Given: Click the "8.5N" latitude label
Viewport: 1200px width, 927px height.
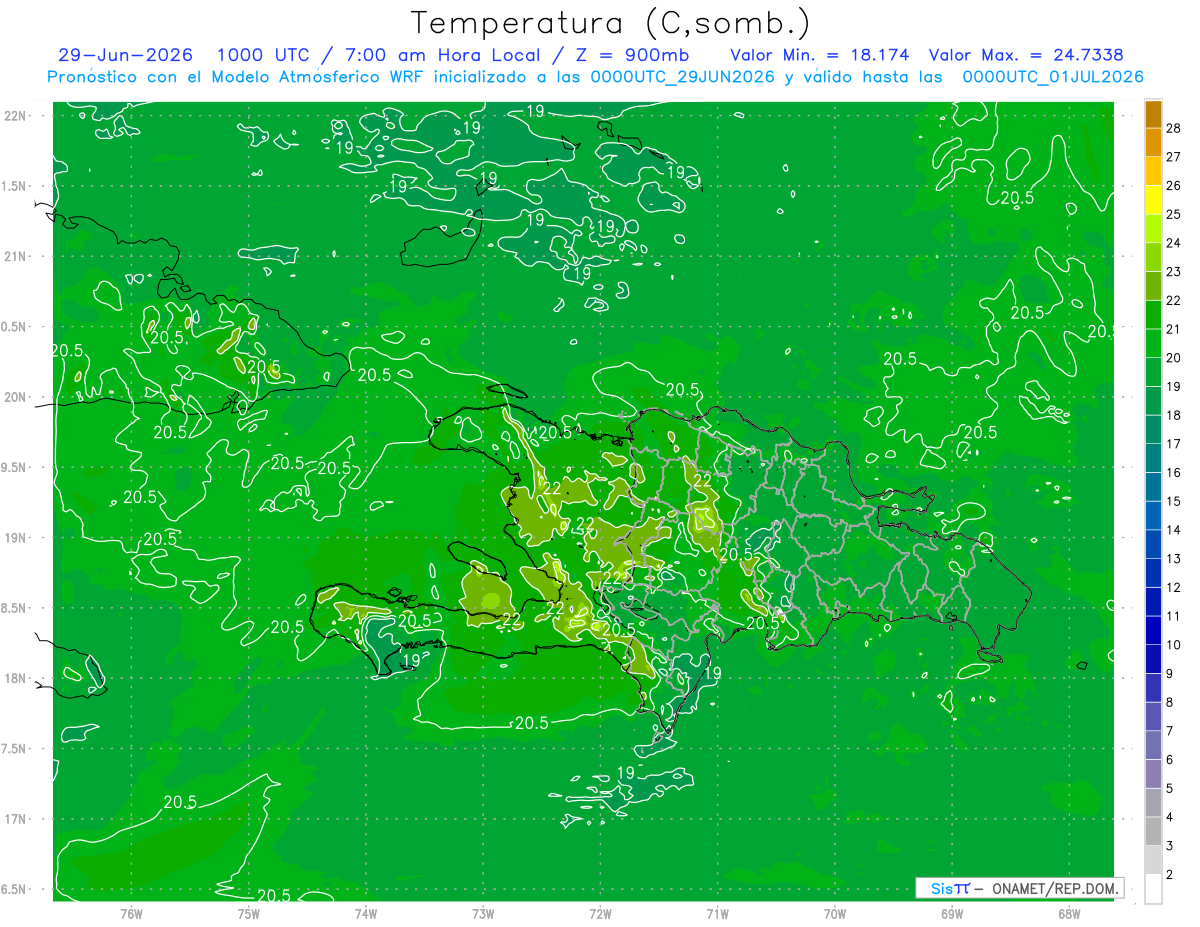Looking at the screenshot, I should click(15, 608).
